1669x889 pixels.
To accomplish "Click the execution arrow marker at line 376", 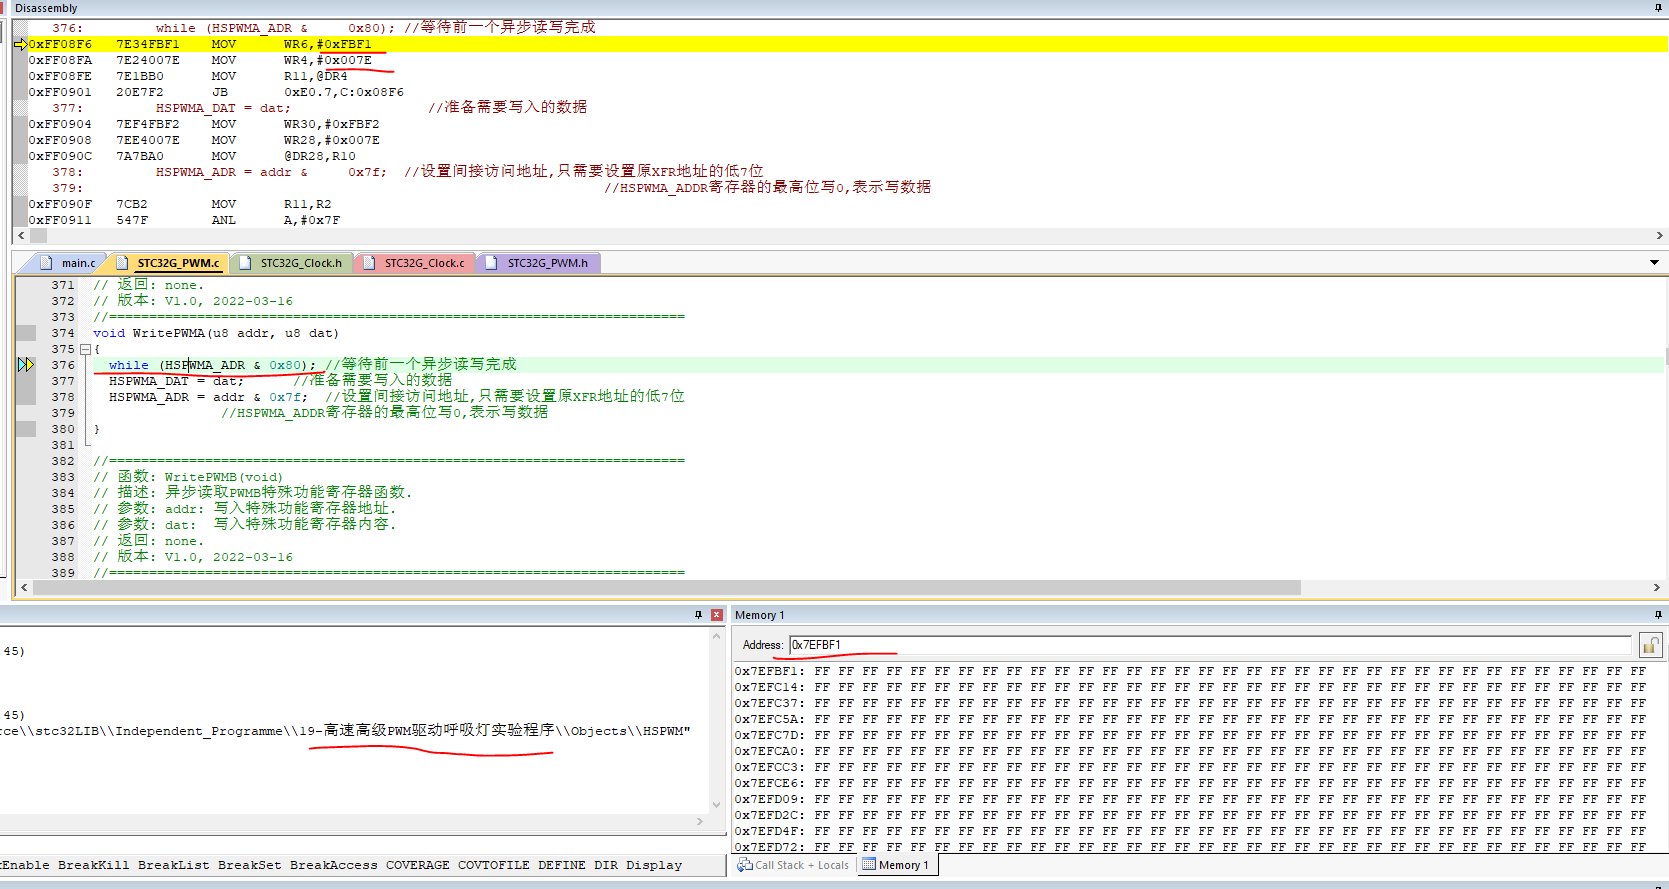I will coord(26,365).
